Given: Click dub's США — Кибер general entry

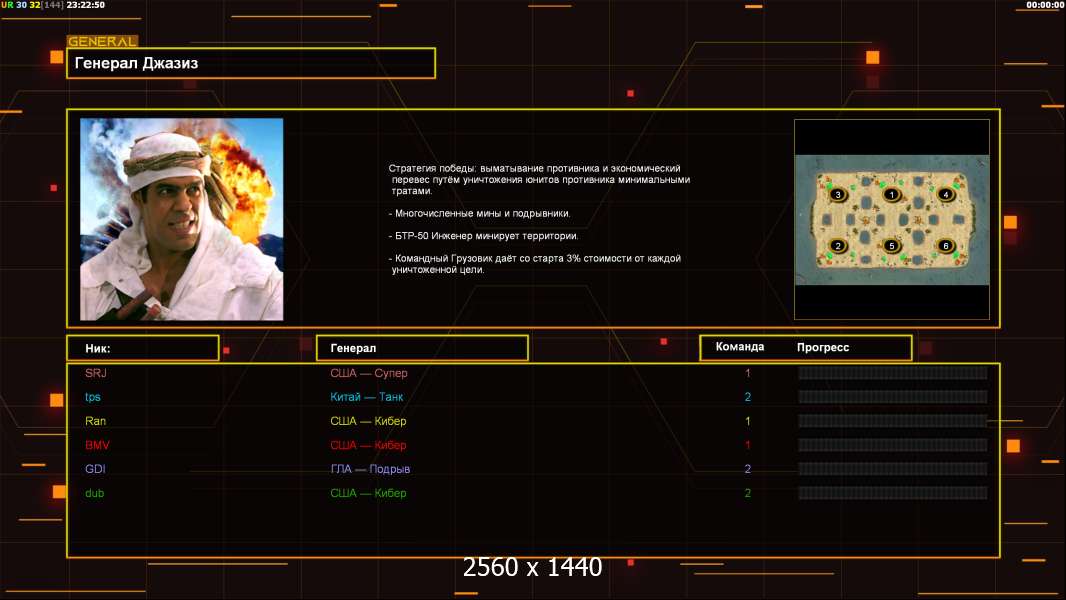Looking at the screenshot, I should (x=368, y=493).
